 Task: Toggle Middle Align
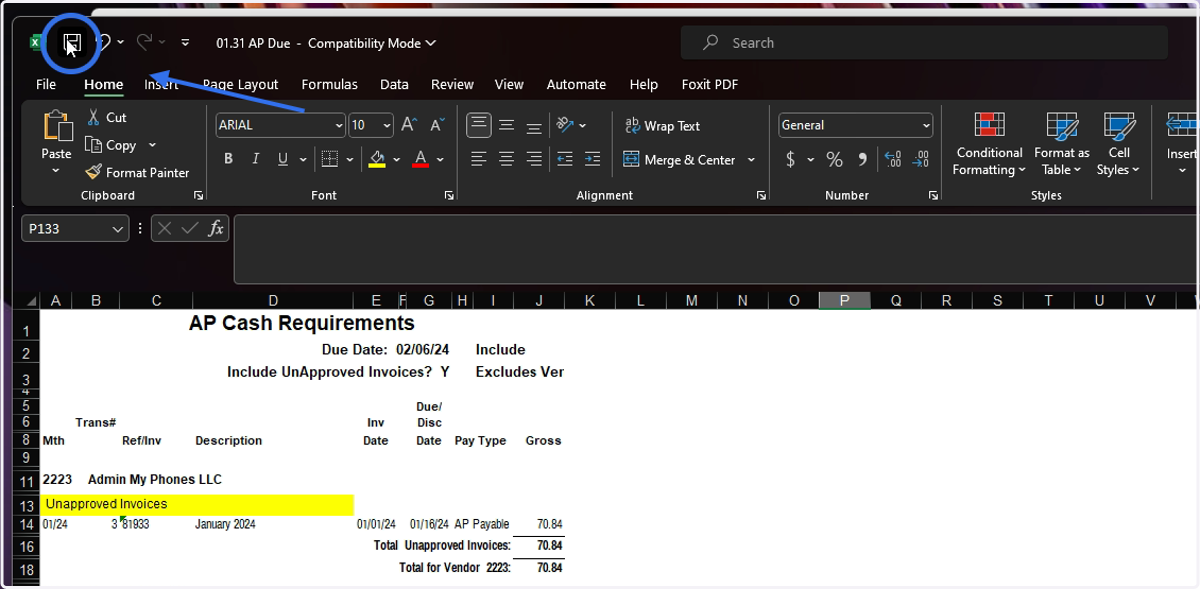point(507,125)
